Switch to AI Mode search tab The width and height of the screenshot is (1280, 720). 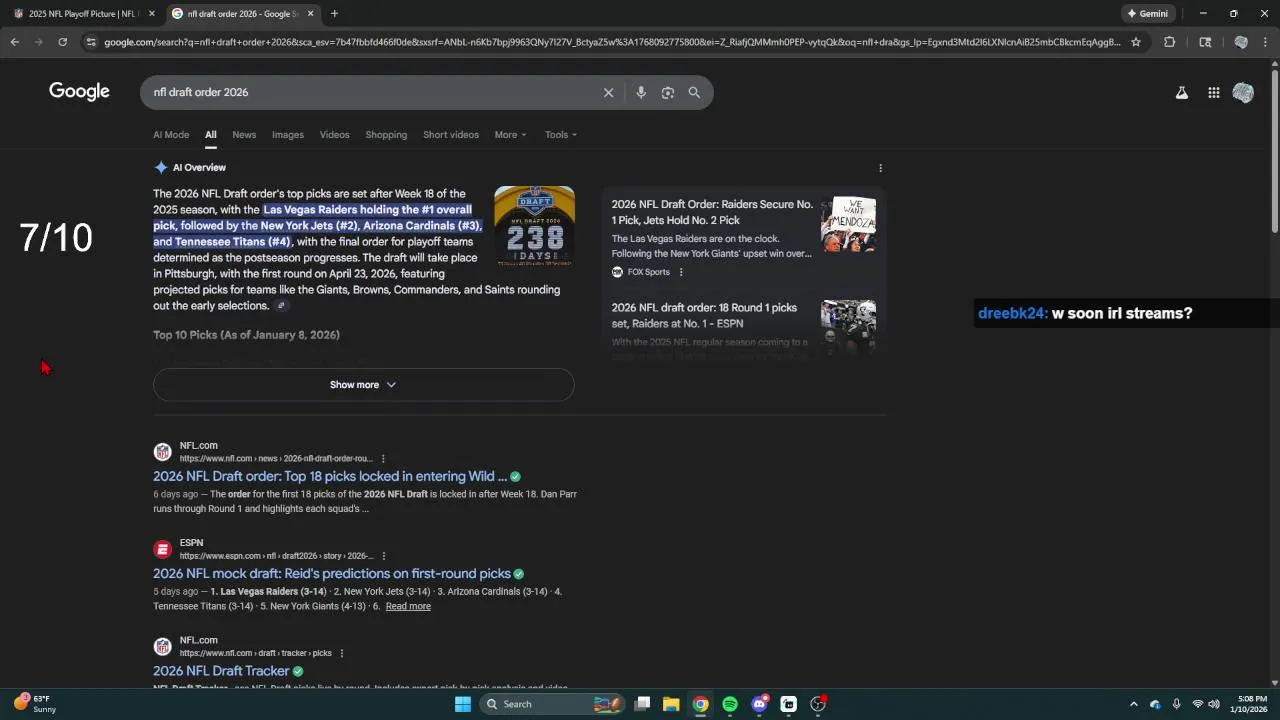pyautogui.click(x=171, y=135)
